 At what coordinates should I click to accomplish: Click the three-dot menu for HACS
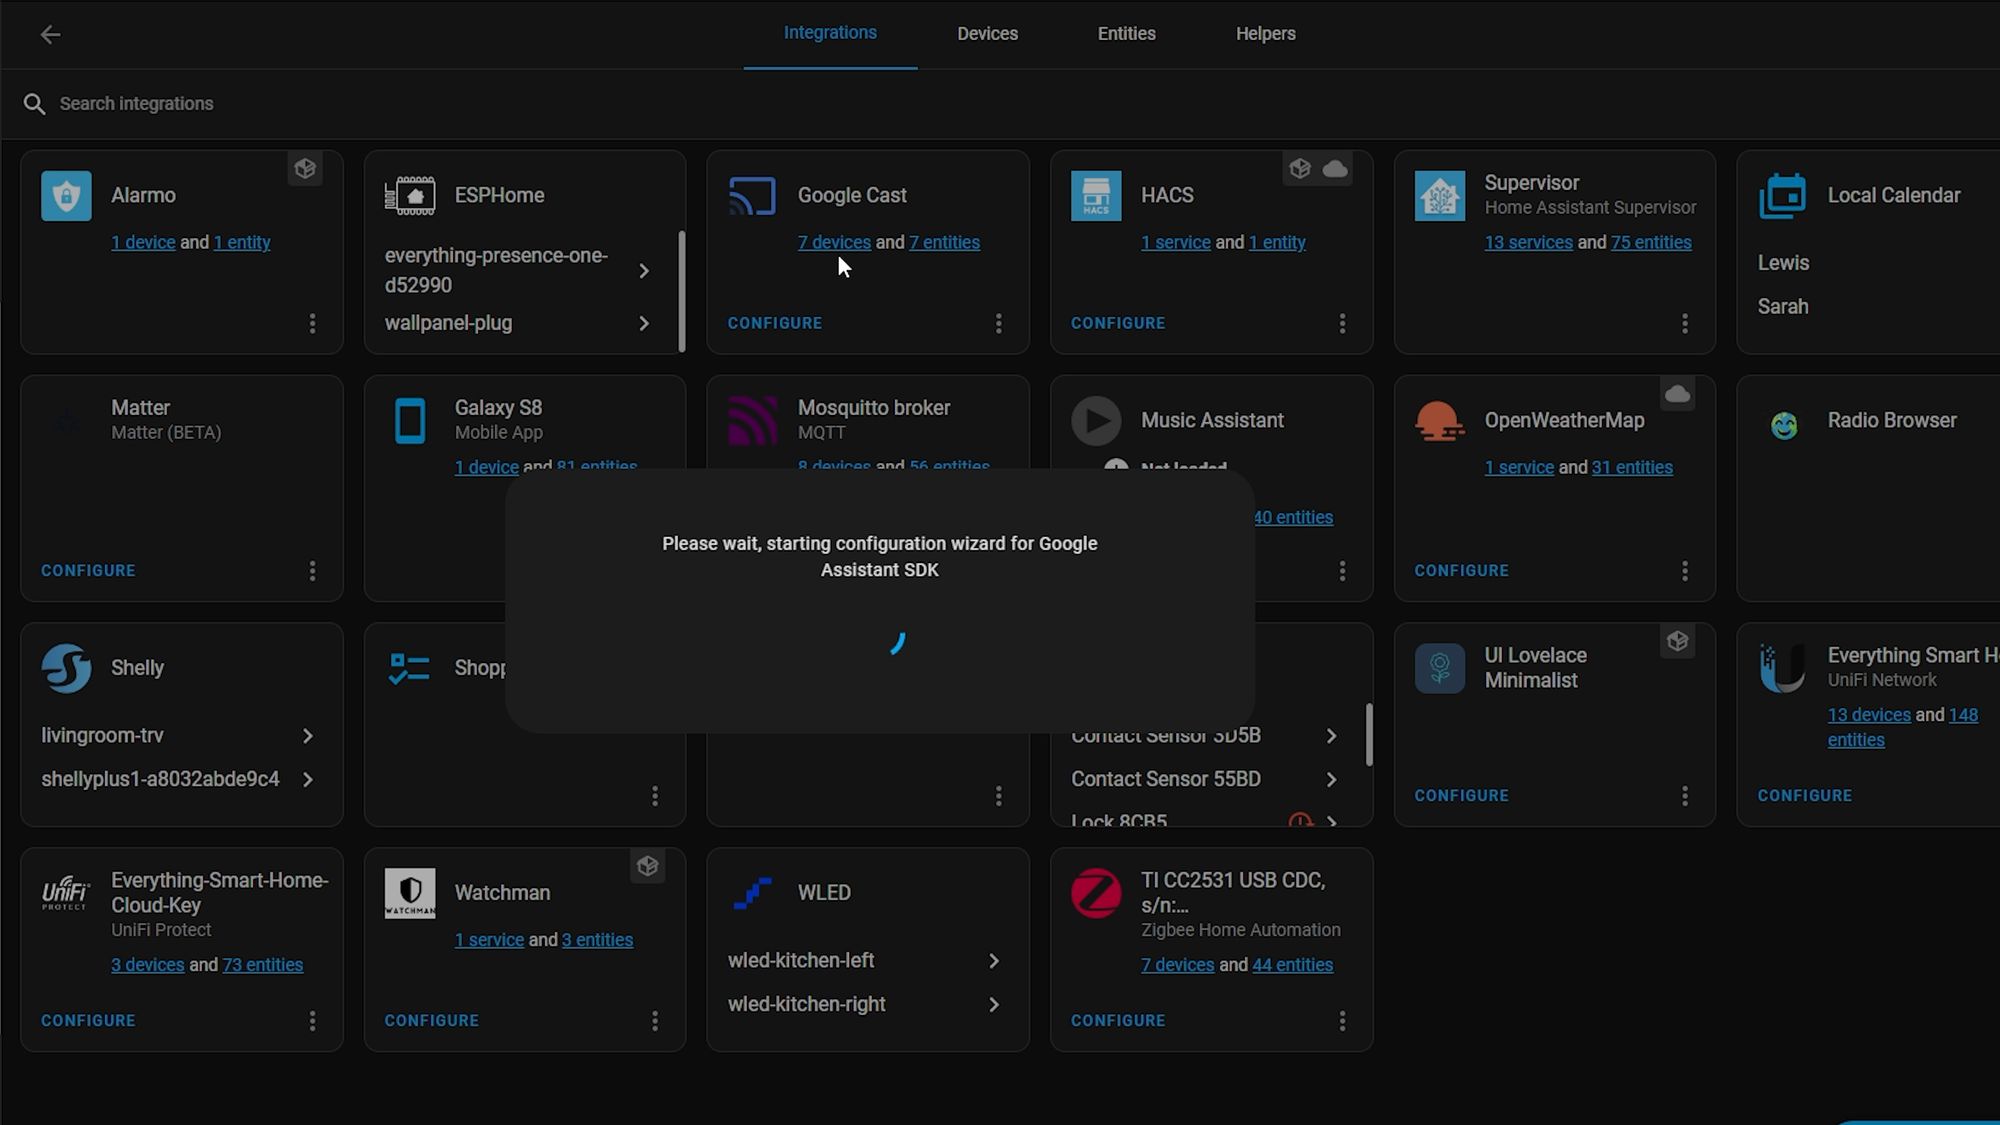pyautogui.click(x=1342, y=323)
